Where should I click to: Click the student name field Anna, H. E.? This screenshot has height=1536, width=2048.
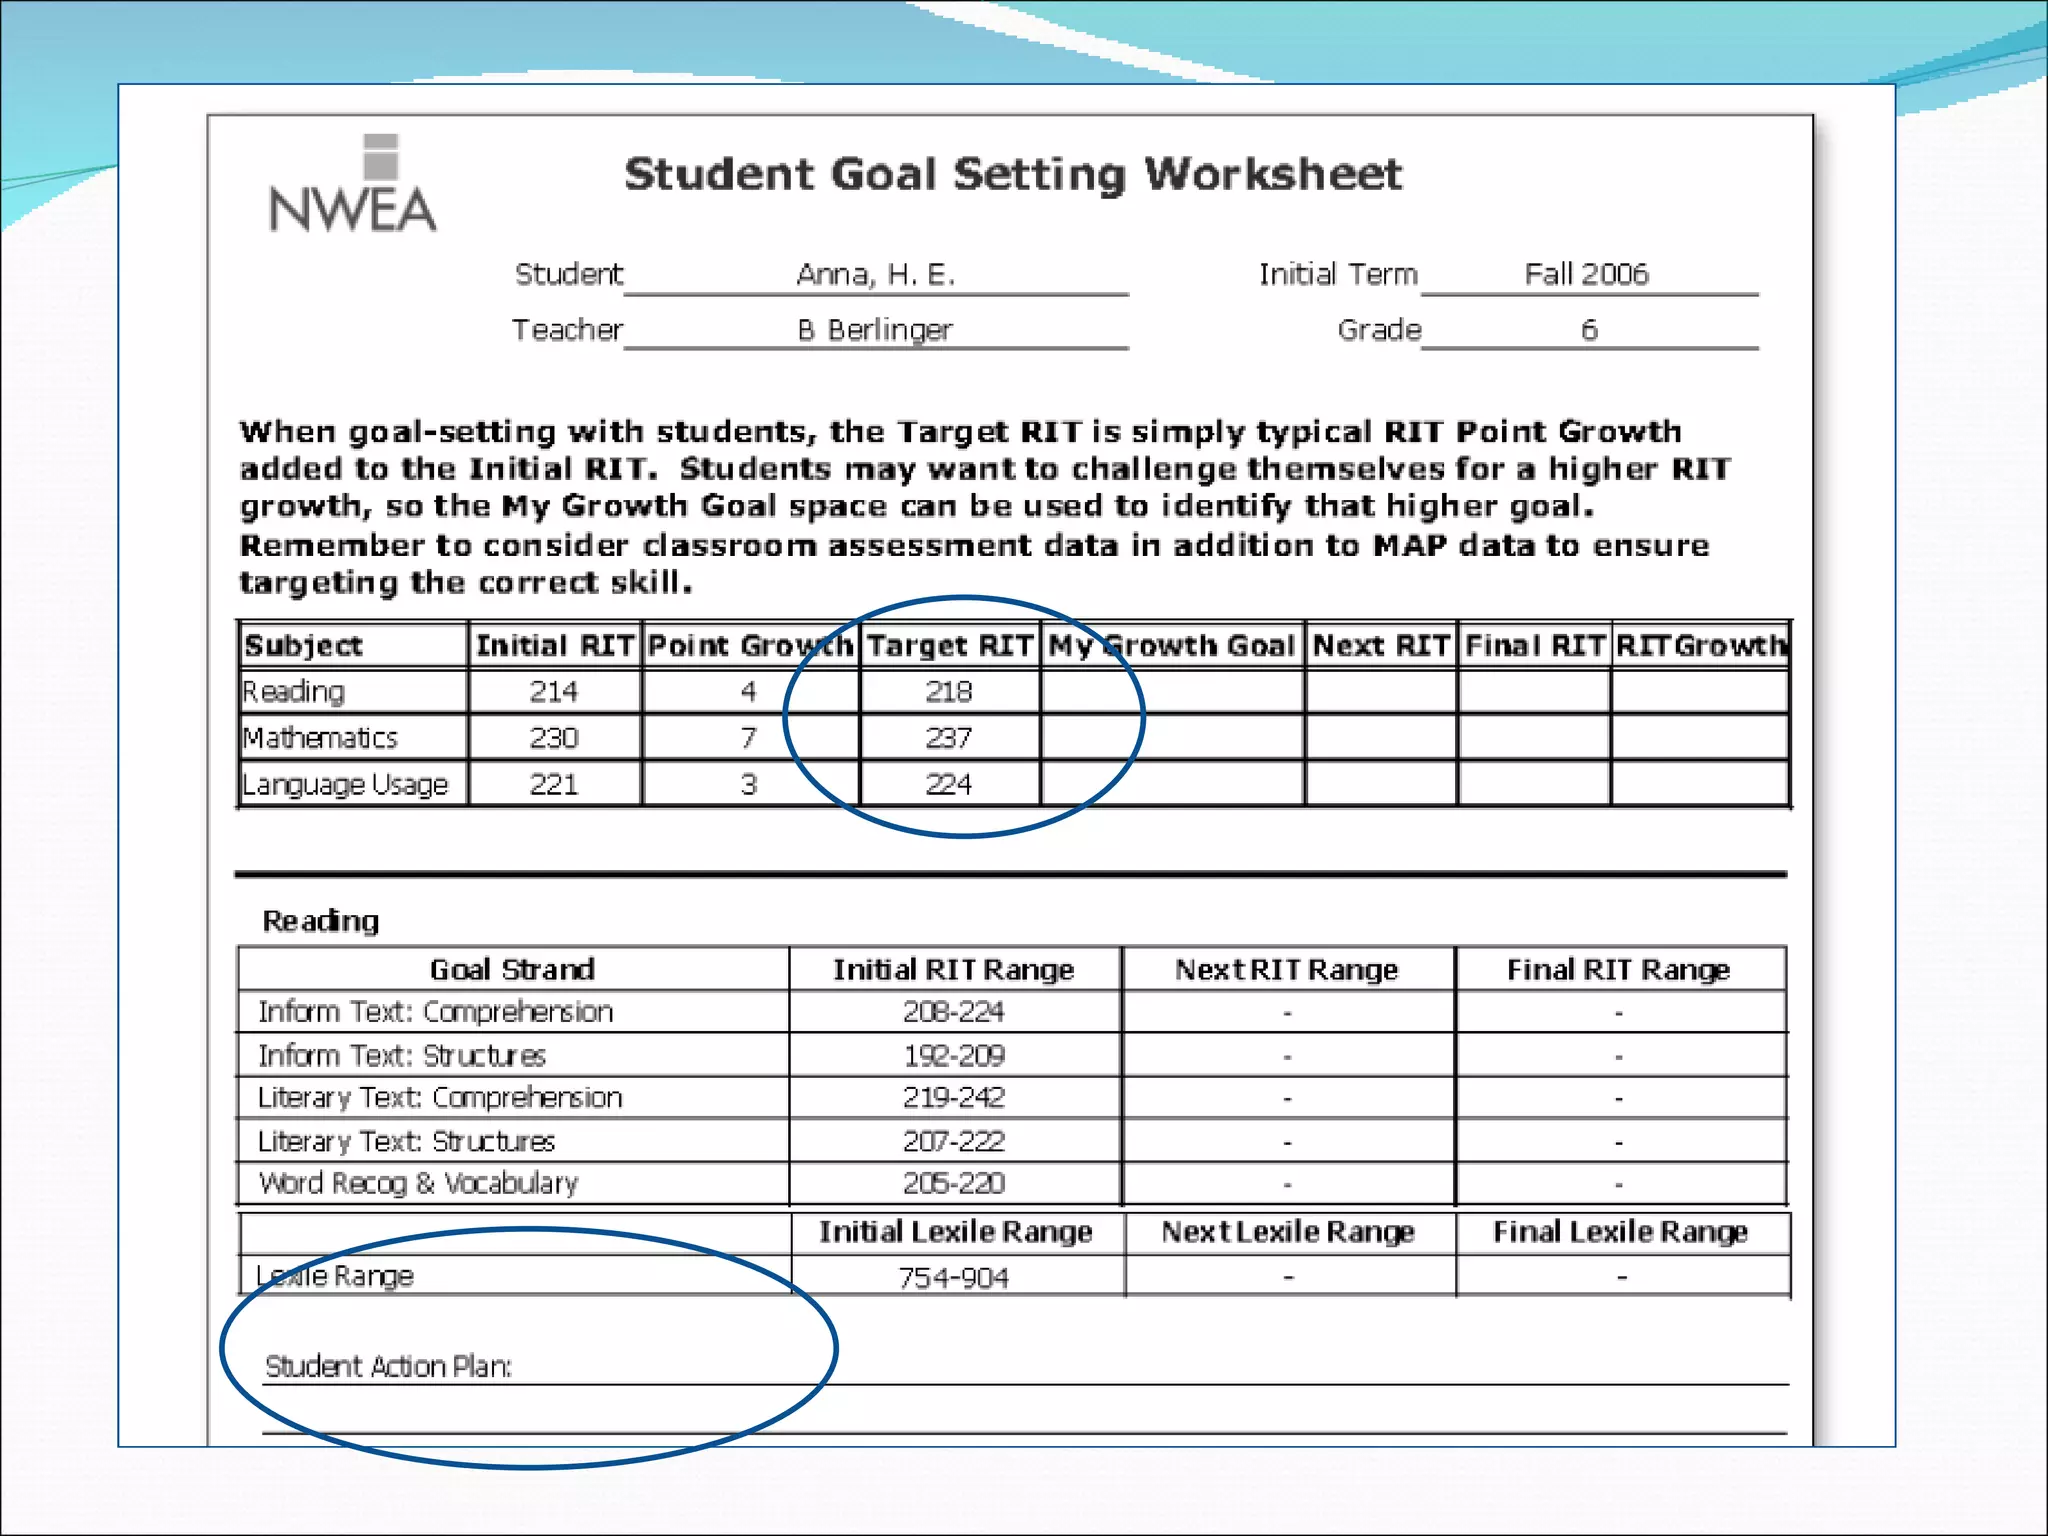pos(875,274)
